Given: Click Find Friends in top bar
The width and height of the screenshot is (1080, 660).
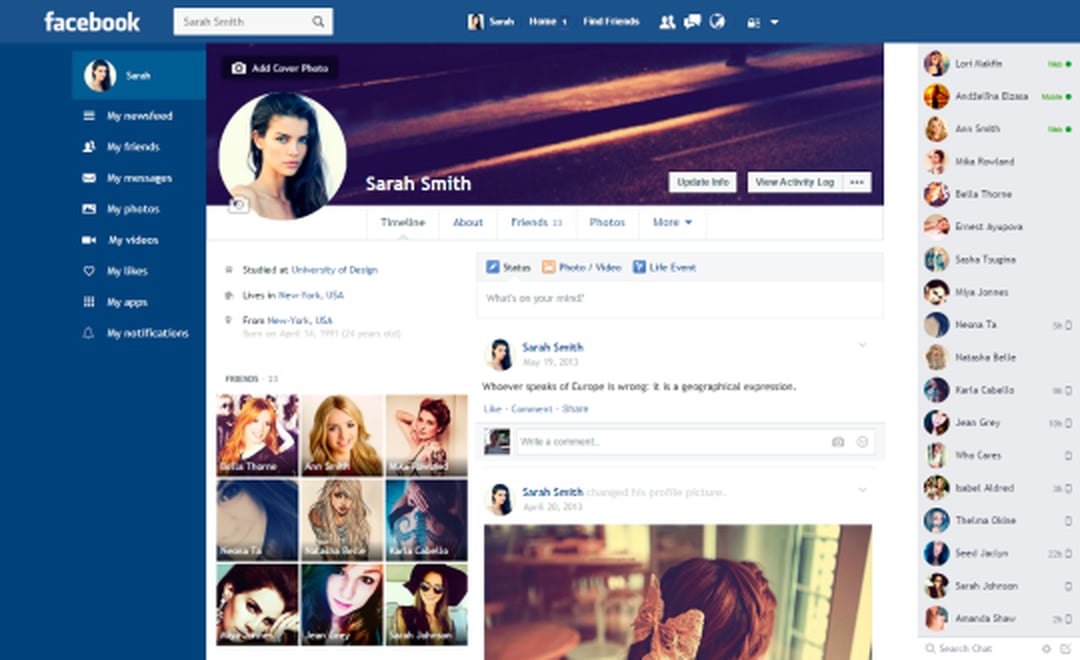Looking at the screenshot, I should click(x=611, y=22).
